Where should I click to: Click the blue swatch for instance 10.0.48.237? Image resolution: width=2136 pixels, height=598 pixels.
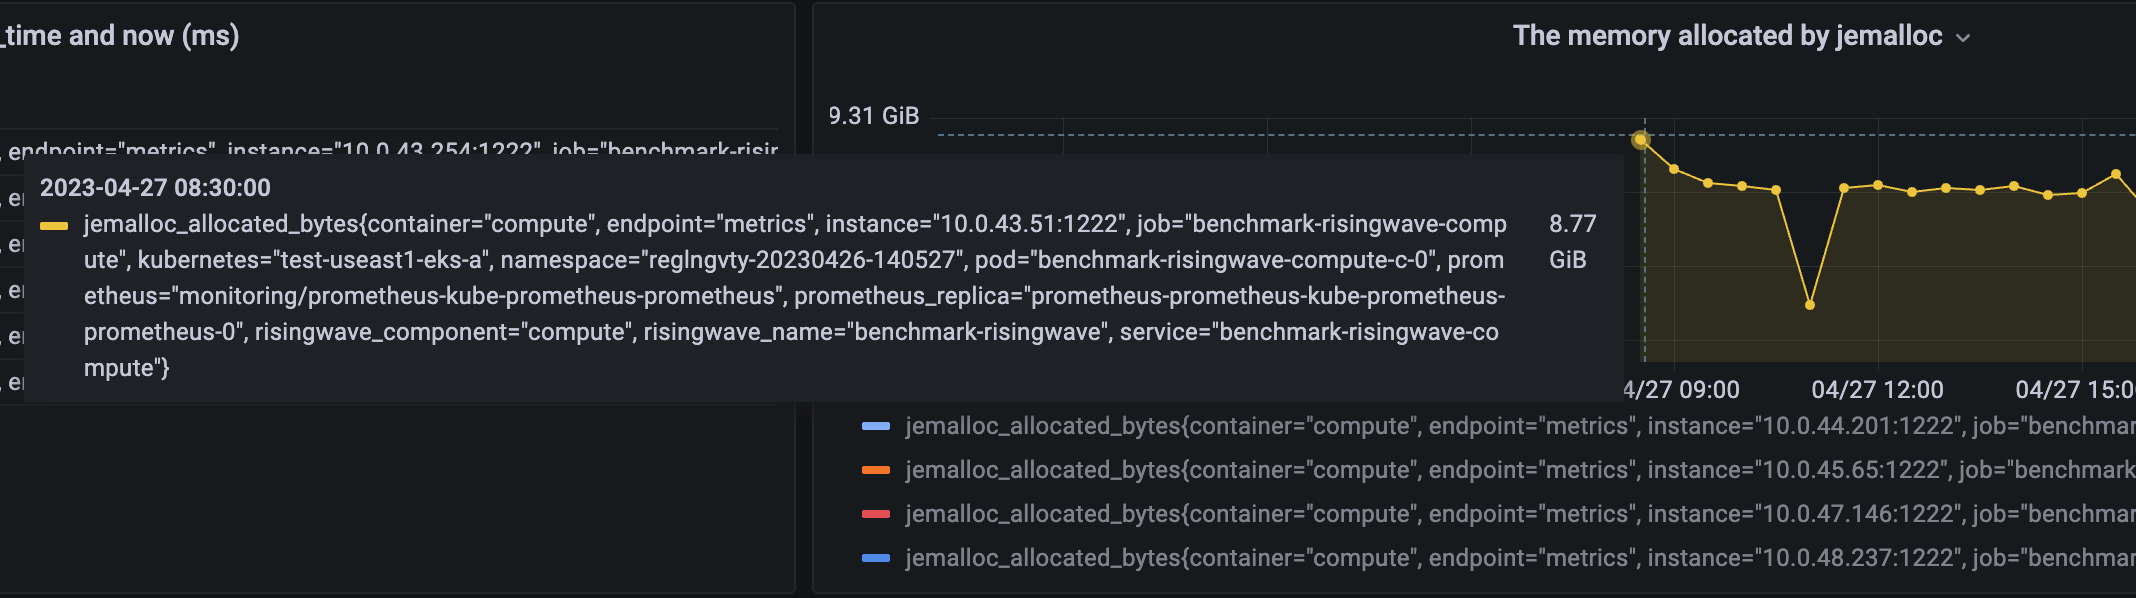876,558
